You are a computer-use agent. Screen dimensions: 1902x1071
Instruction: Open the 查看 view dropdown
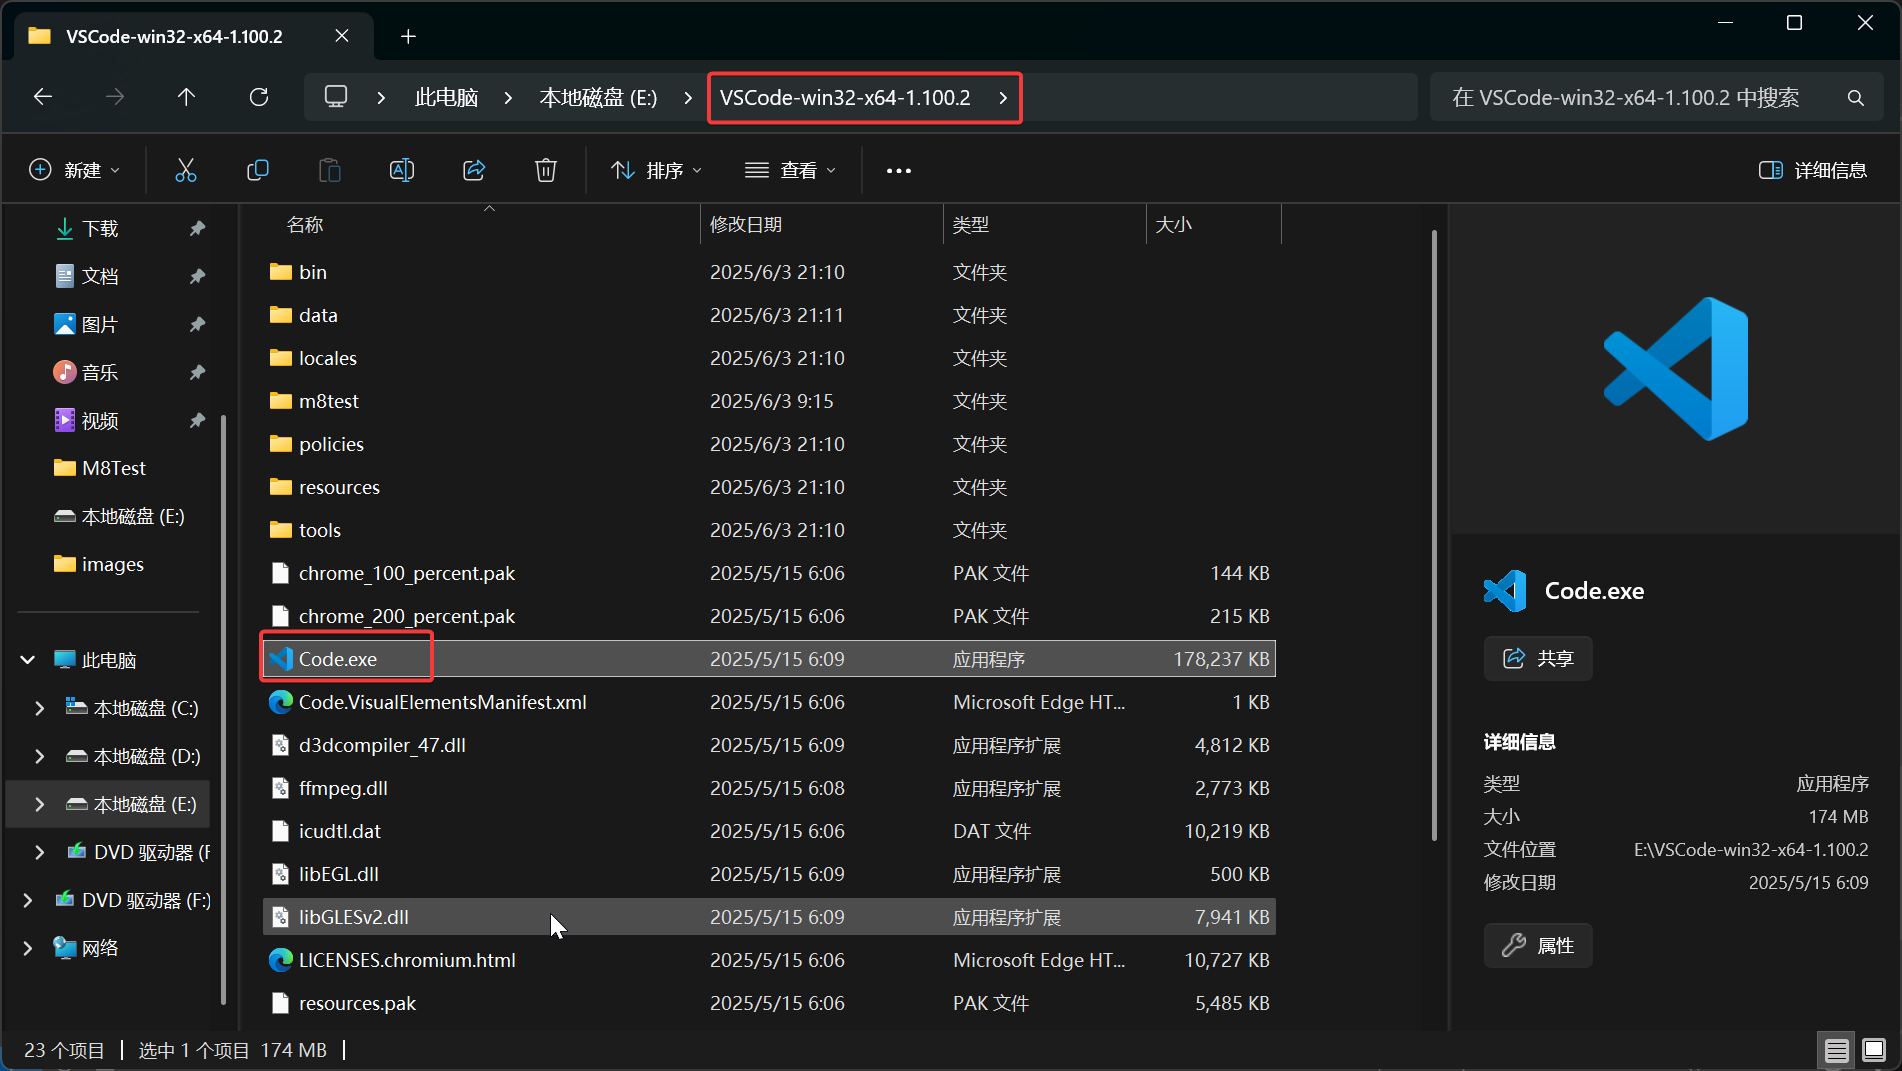pyautogui.click(x=790, y=170)
